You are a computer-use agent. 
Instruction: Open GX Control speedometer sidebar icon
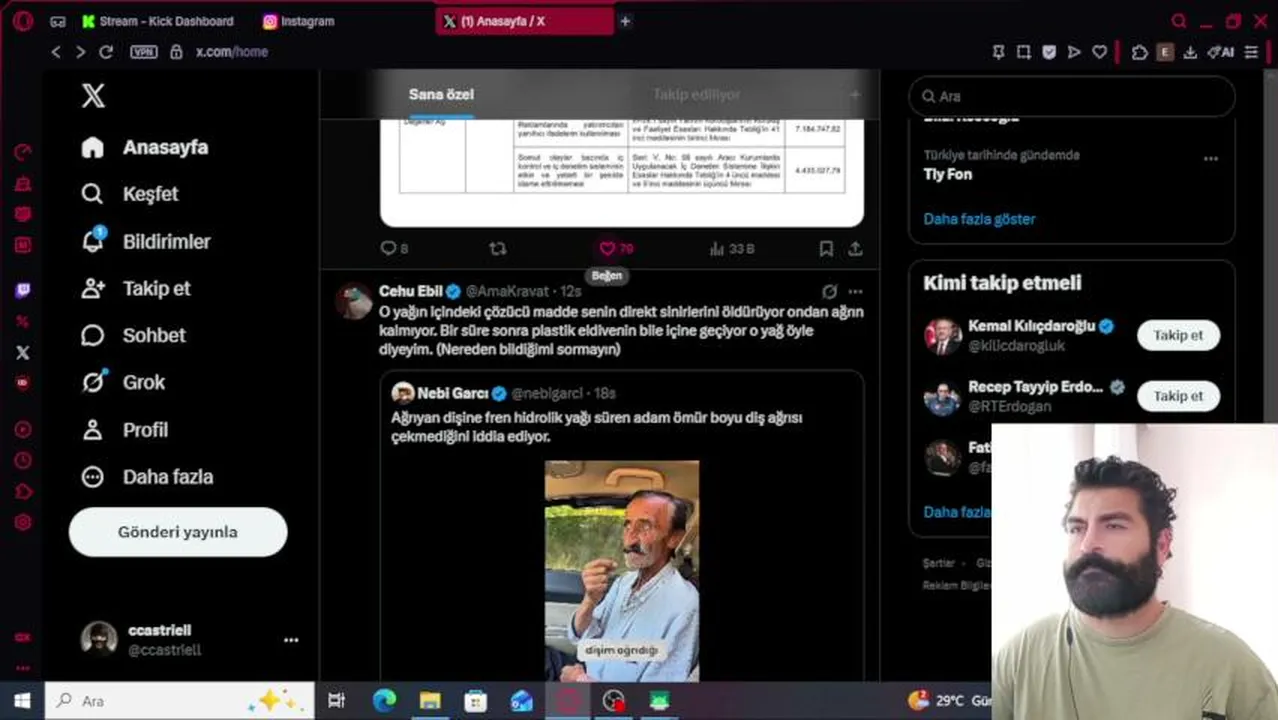22,152
